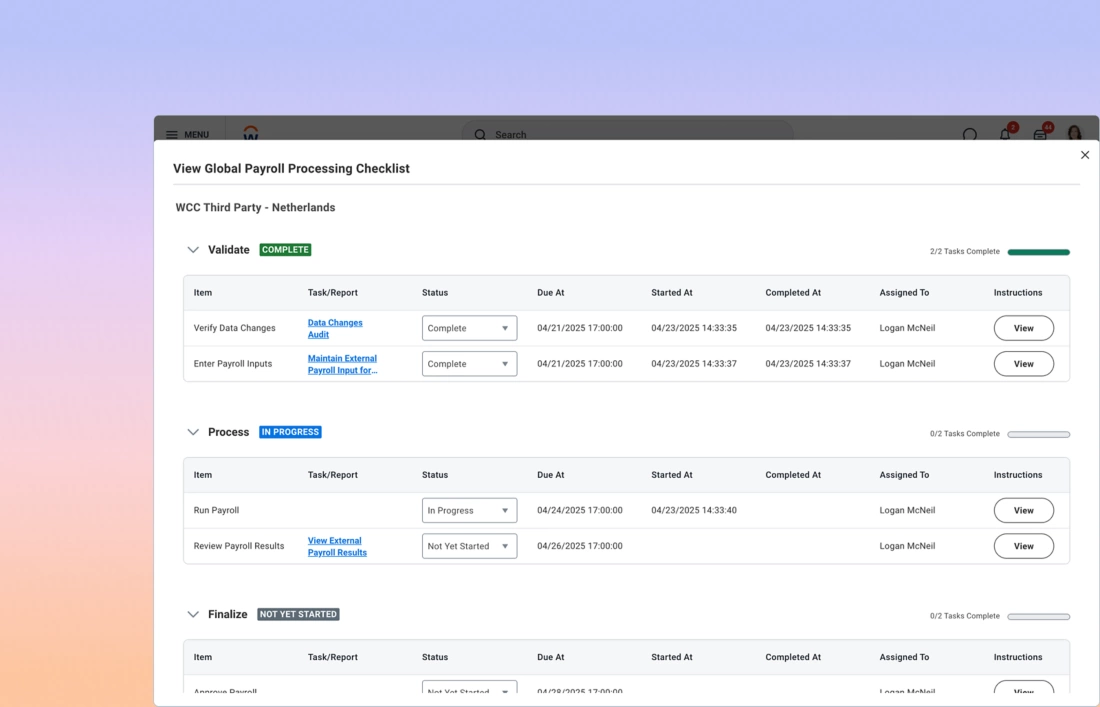
Task: Open the inbox icon with badge
Action: 1040,134
